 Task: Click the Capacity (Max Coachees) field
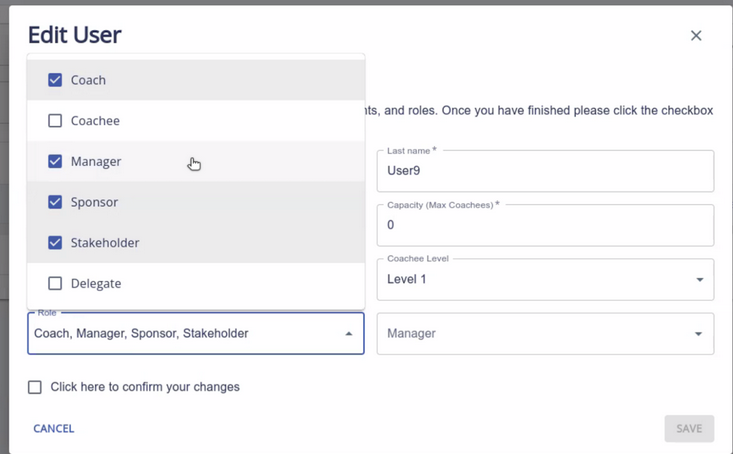coord(545,226)
